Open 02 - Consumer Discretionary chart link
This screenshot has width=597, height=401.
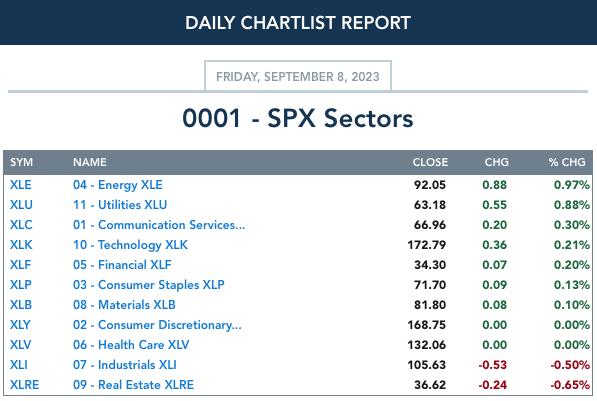(157, 325)
